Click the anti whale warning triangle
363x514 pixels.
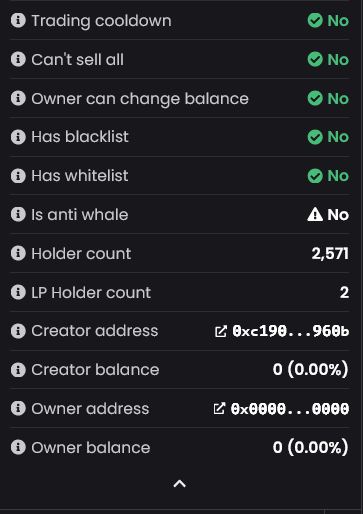315,214
